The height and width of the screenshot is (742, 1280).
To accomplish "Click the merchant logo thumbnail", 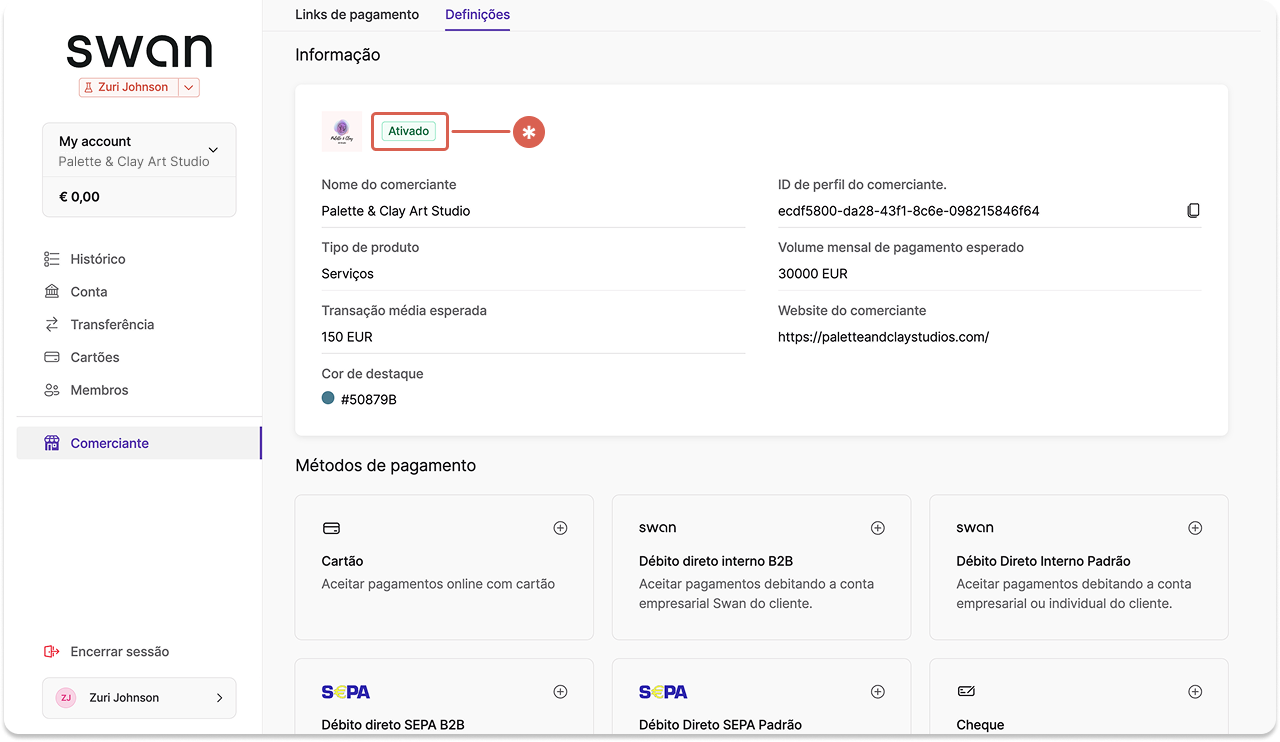I will pos(341,131).
